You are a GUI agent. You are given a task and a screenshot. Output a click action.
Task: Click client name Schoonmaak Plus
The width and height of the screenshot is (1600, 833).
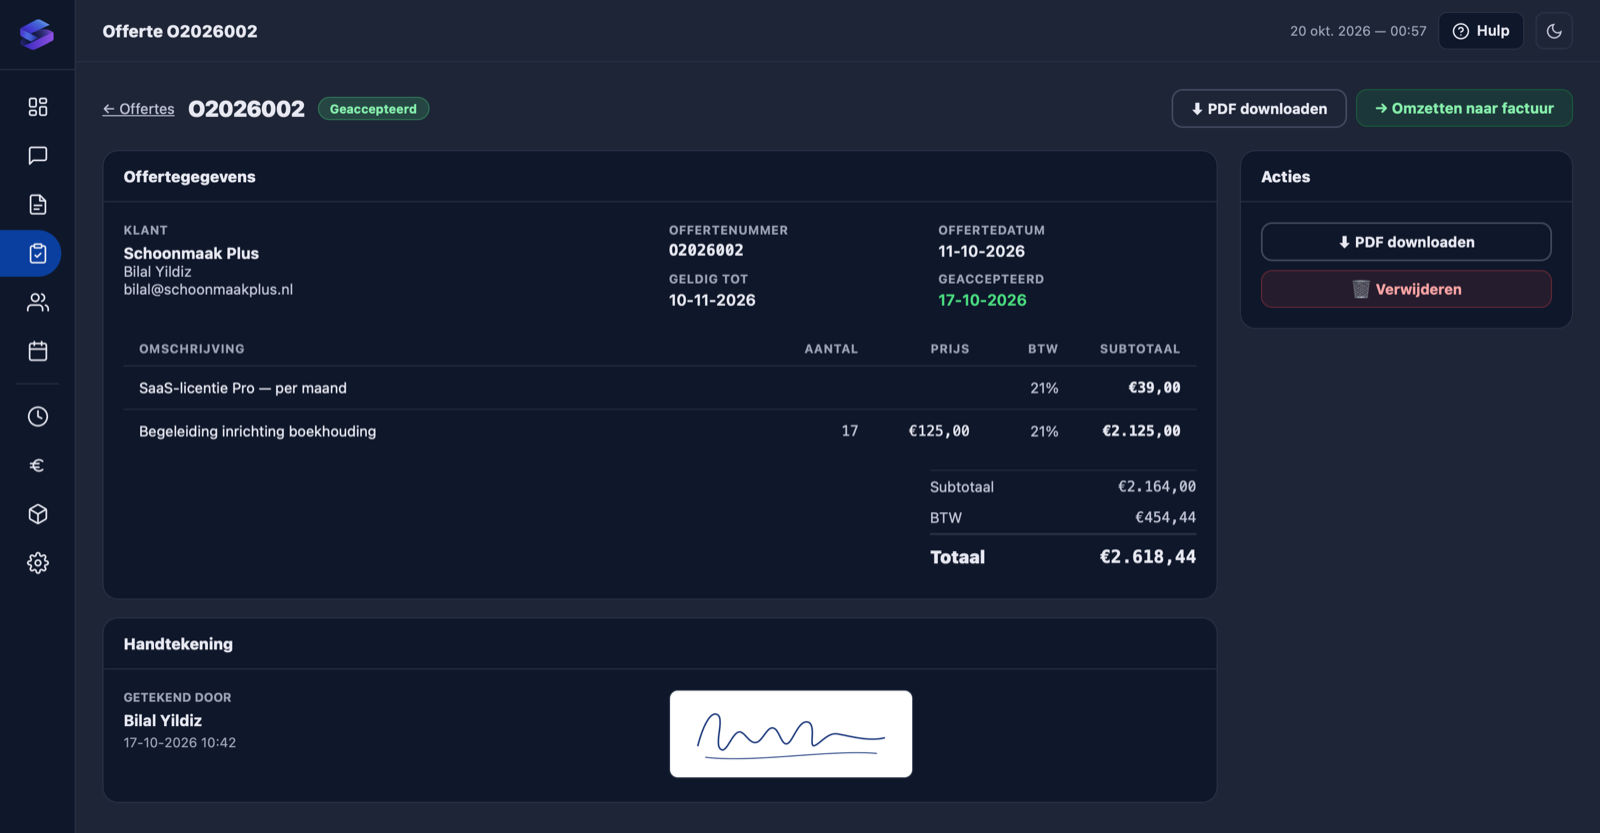point(191,254)
